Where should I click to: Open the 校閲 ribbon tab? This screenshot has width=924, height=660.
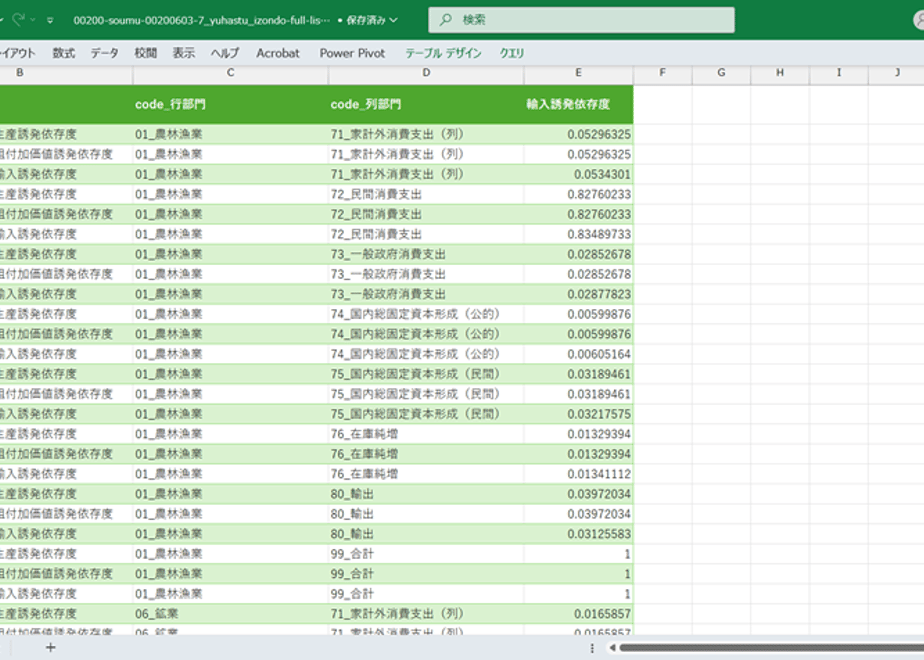point(146,53)
